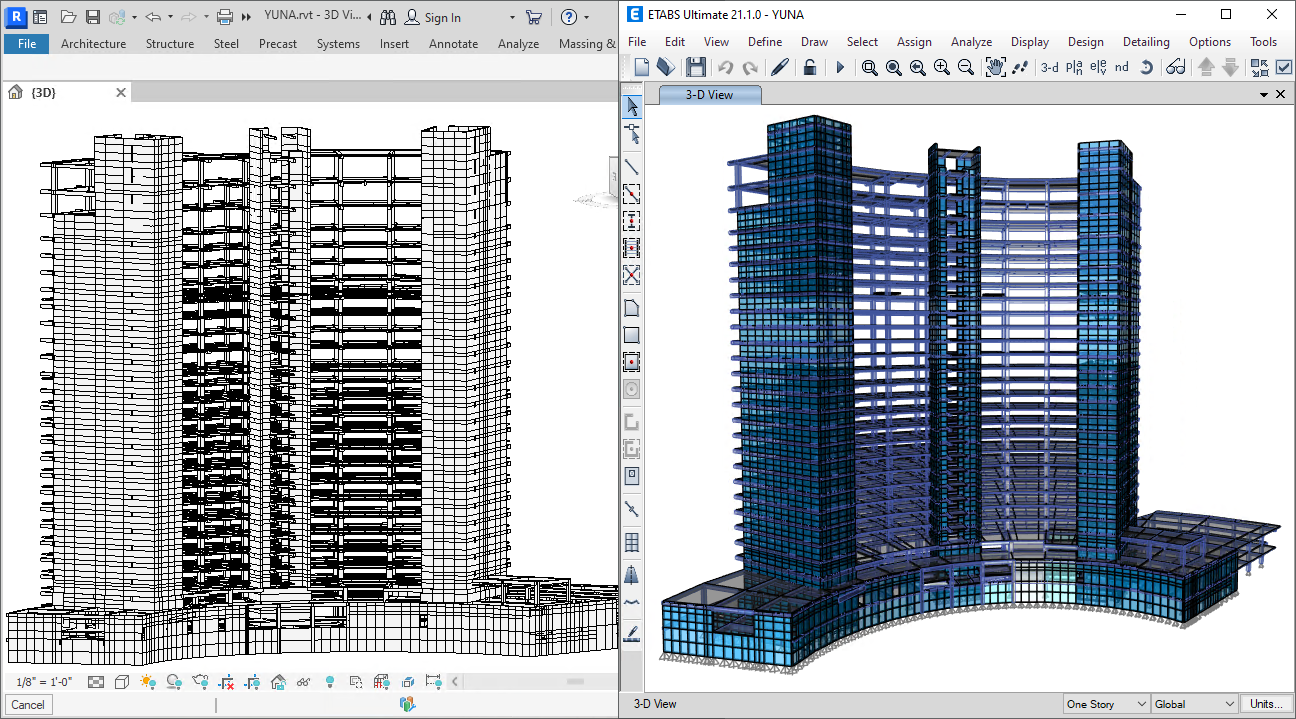Click the Lock Model icon in ETABS

810,67
